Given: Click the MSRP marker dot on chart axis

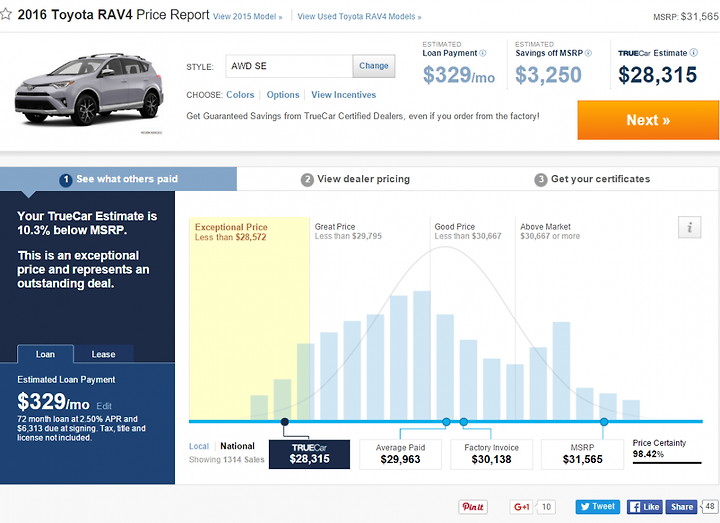Looking at the screenshot, I should click(x=604, y=422).
